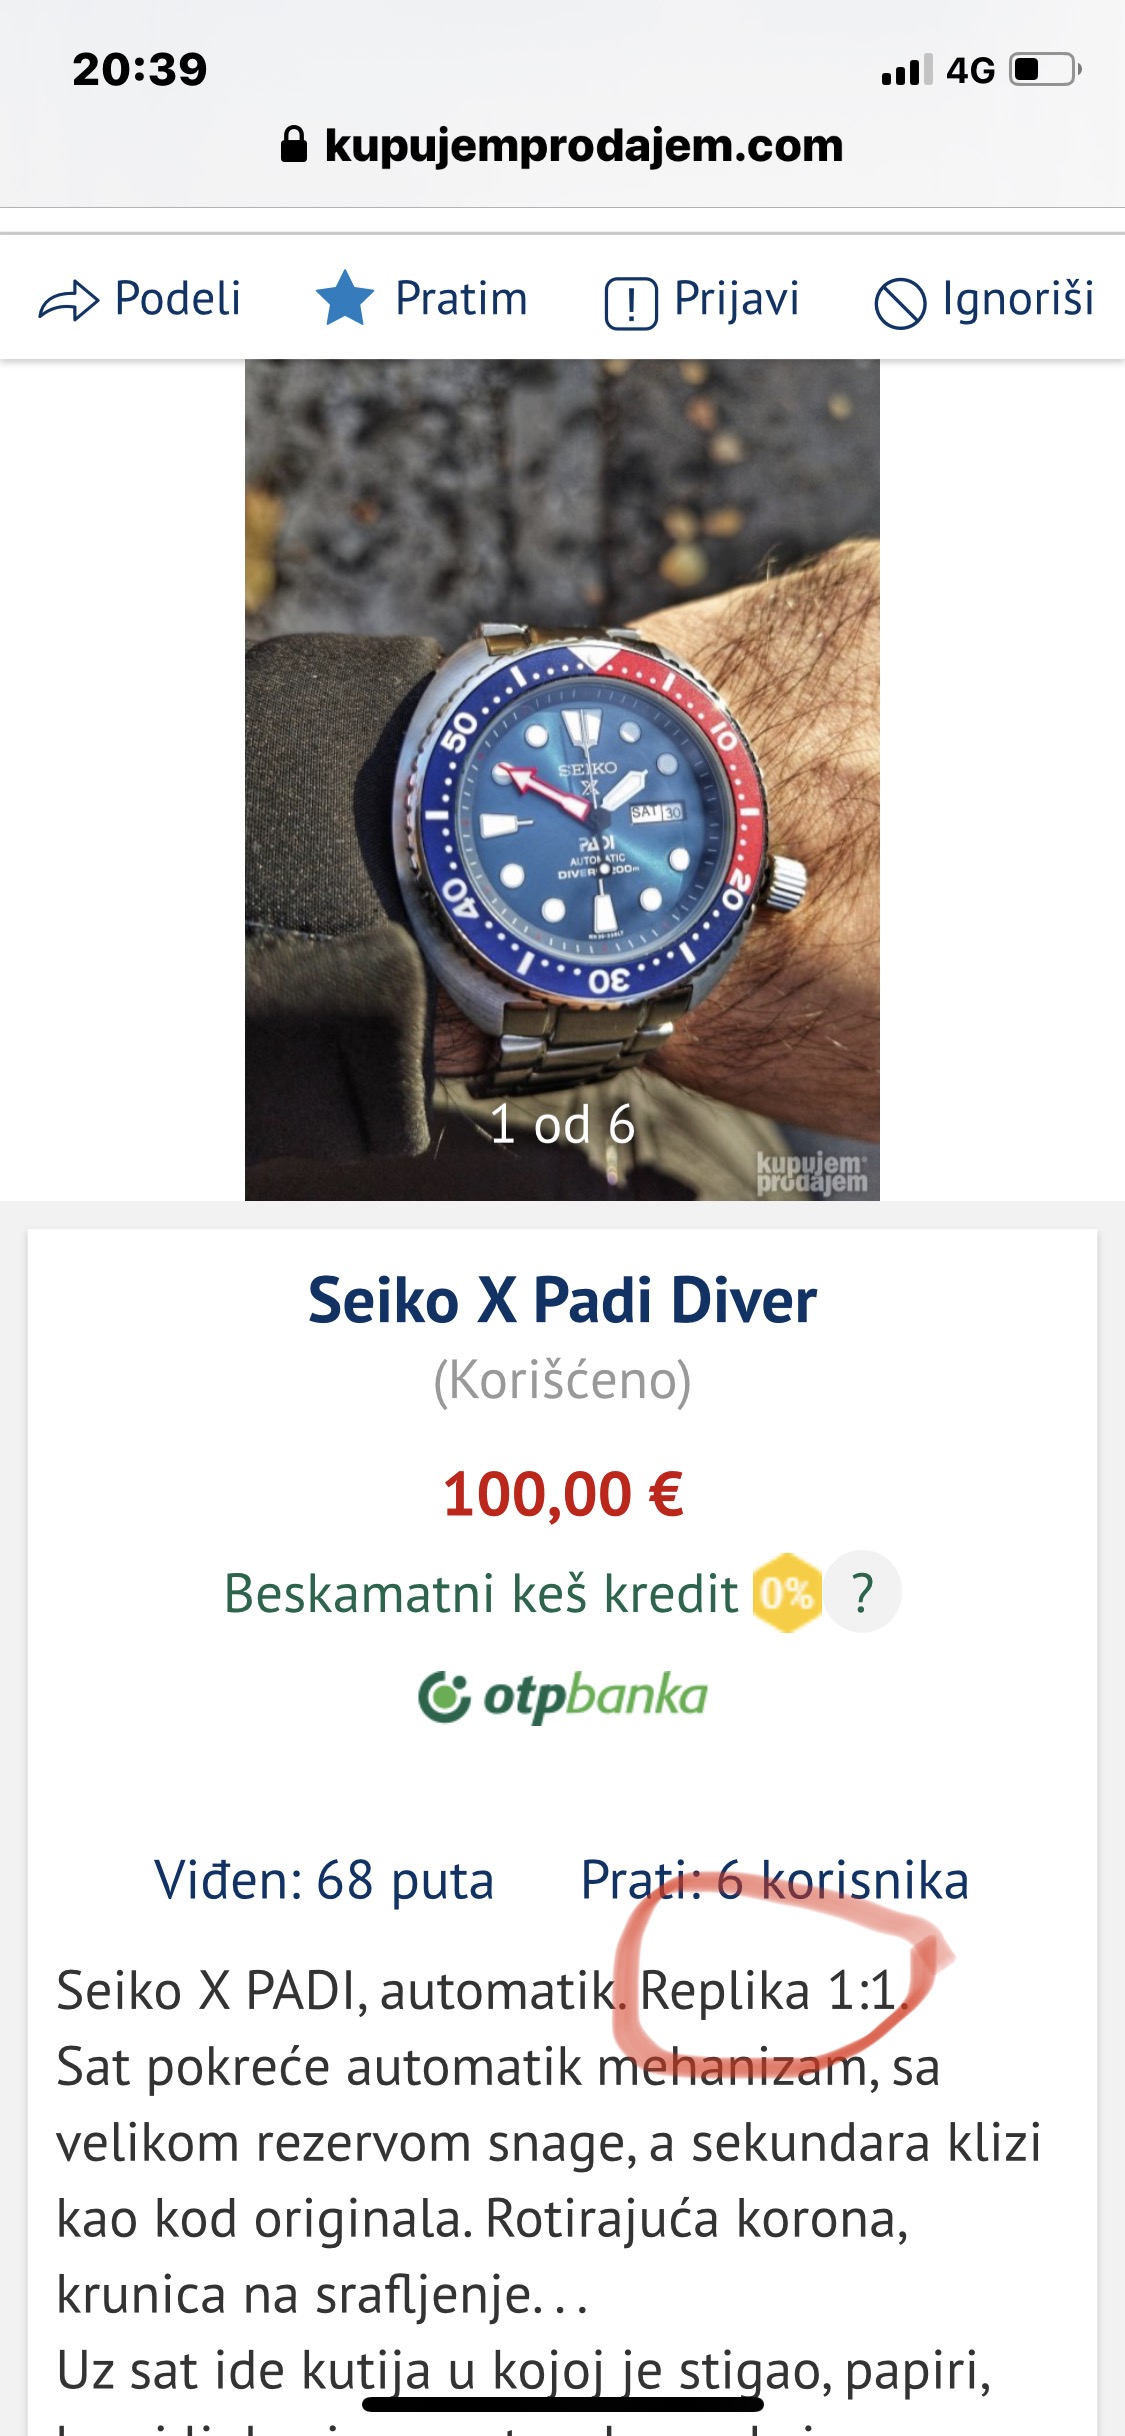Tap the otpbanka logo

coord(562,1696)
